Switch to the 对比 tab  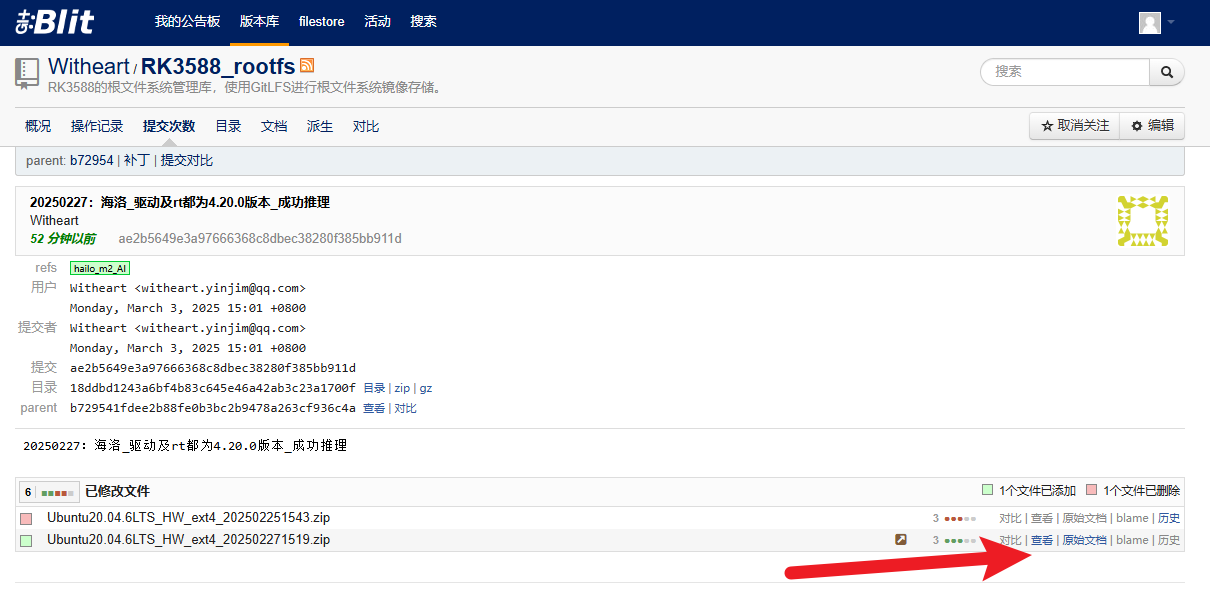pos(366,126)
